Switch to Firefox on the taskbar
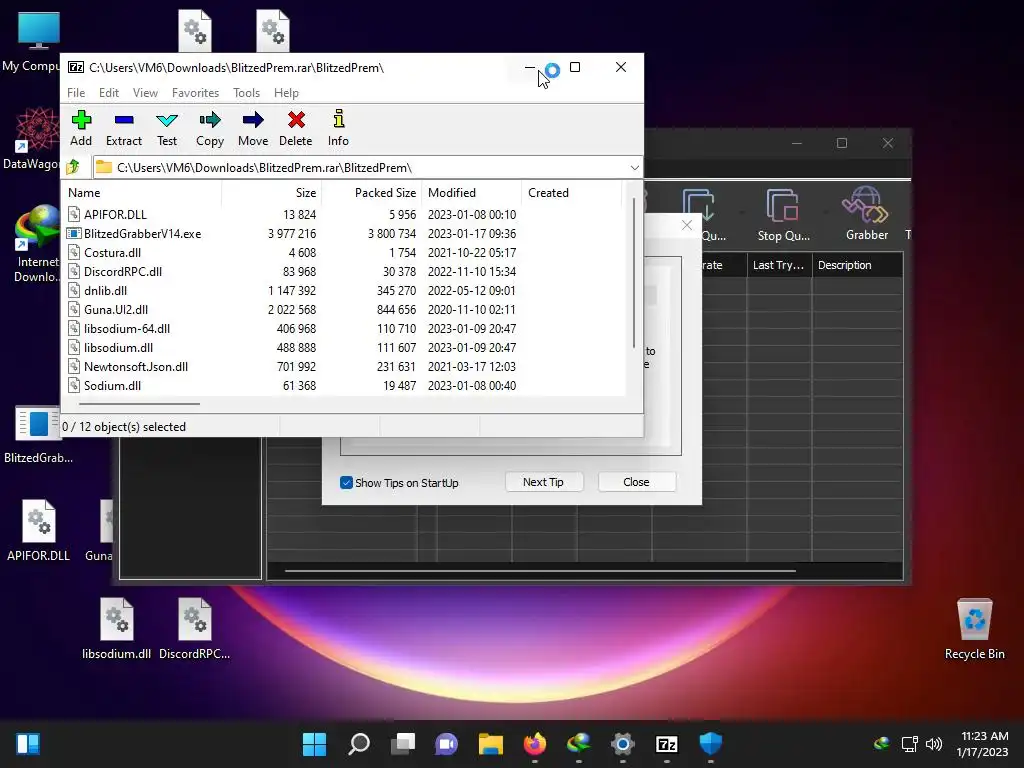 (x=535, y=744)
